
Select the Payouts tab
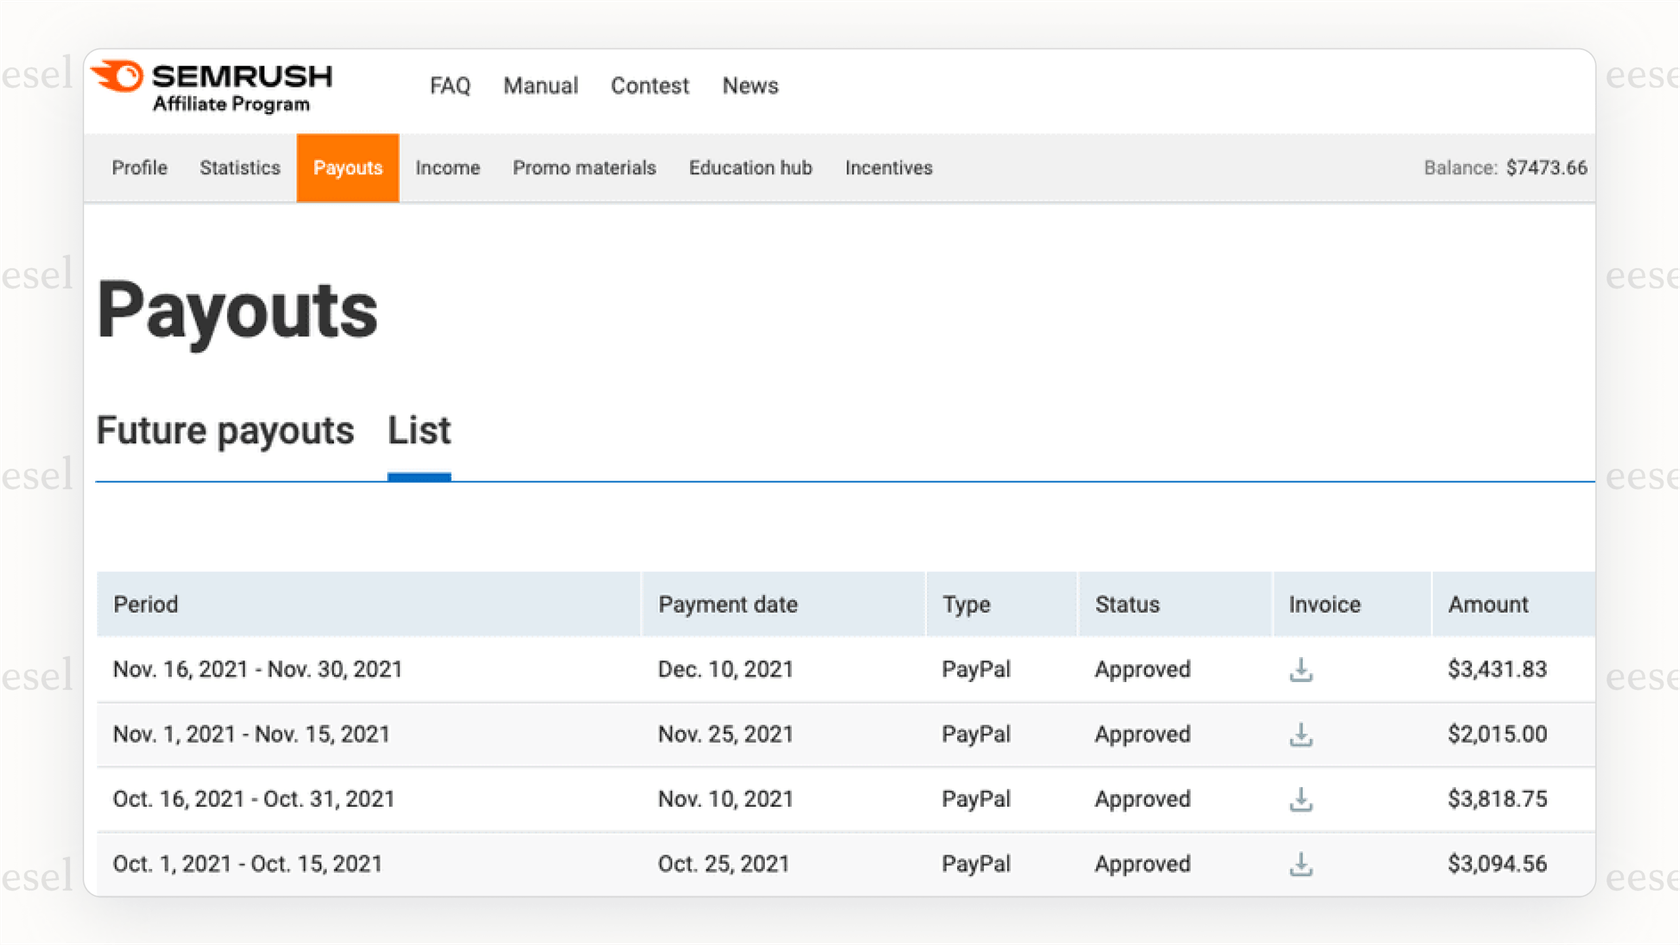point(347,168)
